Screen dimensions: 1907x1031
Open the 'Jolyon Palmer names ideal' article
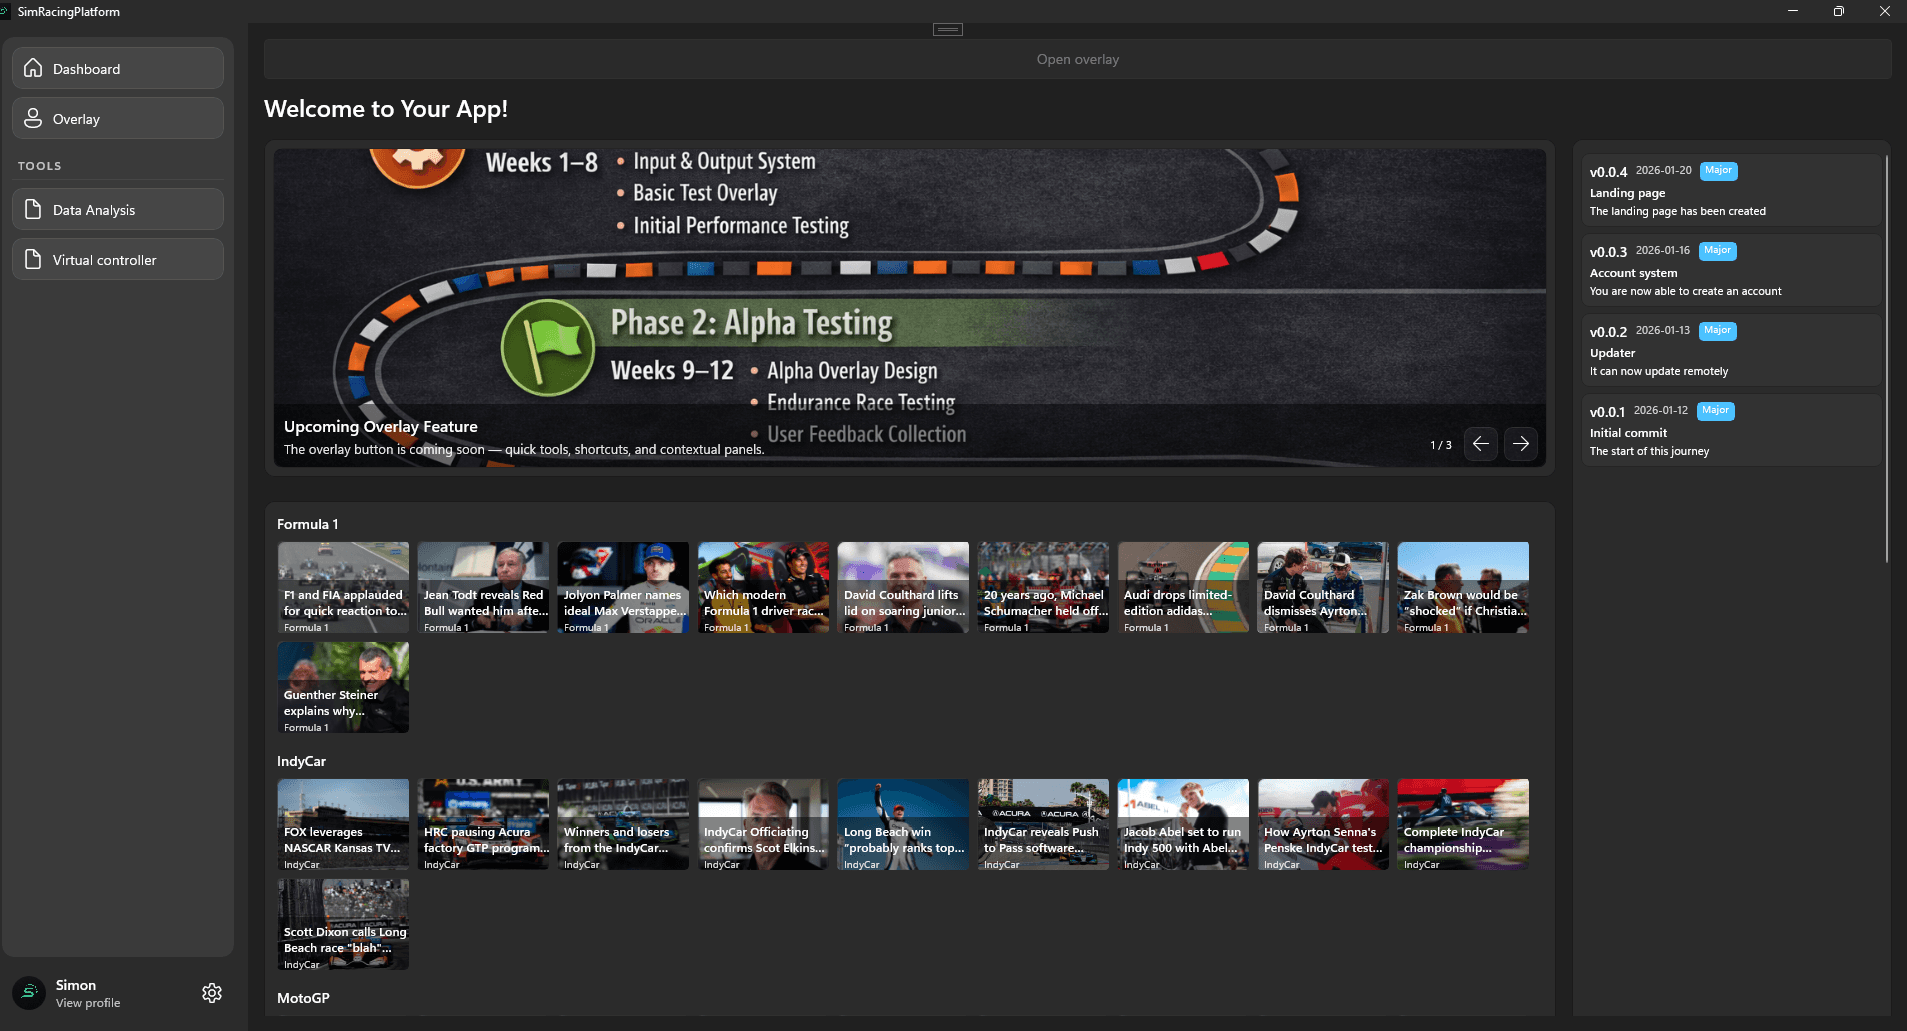(623, 587)
